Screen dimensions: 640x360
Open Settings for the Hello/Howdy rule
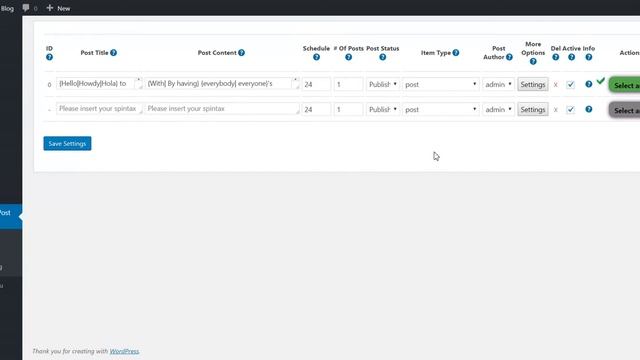tap(533, 84)
